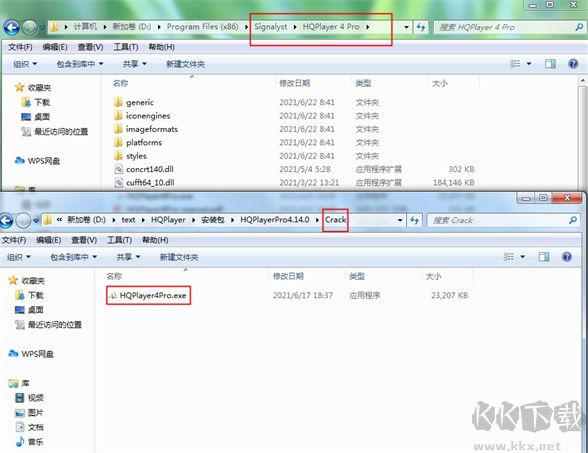Open the 工具(T) menu in the upper window
The height and width of the screenshot is (453, 588).
tap(126, 47)
